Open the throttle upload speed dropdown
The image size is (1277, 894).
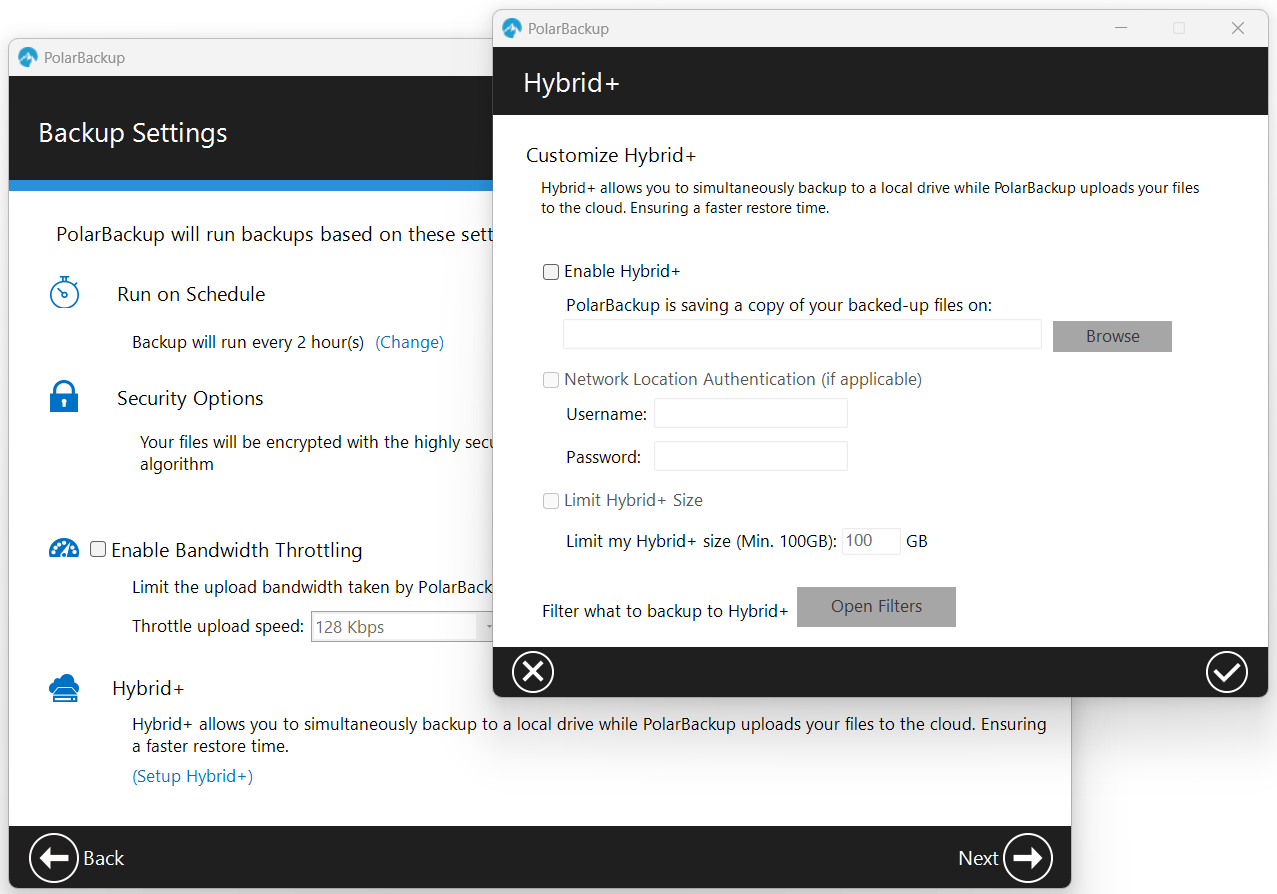(x=487, y=627)
